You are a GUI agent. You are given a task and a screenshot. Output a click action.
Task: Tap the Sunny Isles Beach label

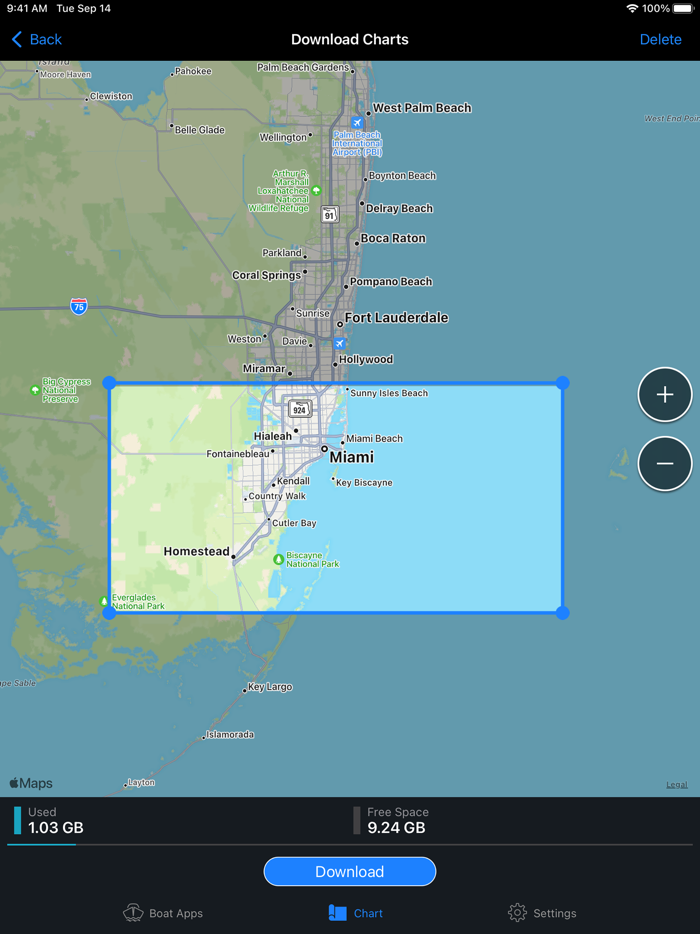pyautogui.click(x=389, y=393)
